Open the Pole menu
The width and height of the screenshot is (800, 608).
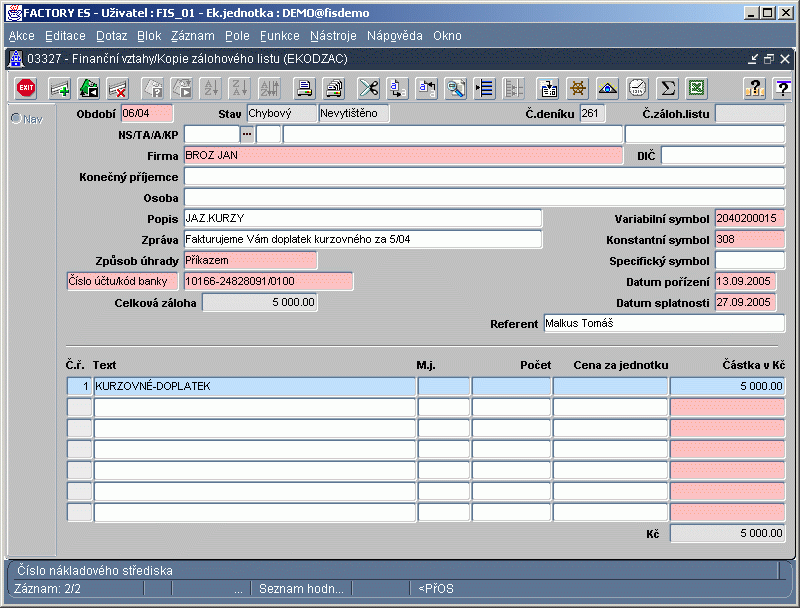click(237, 36)
